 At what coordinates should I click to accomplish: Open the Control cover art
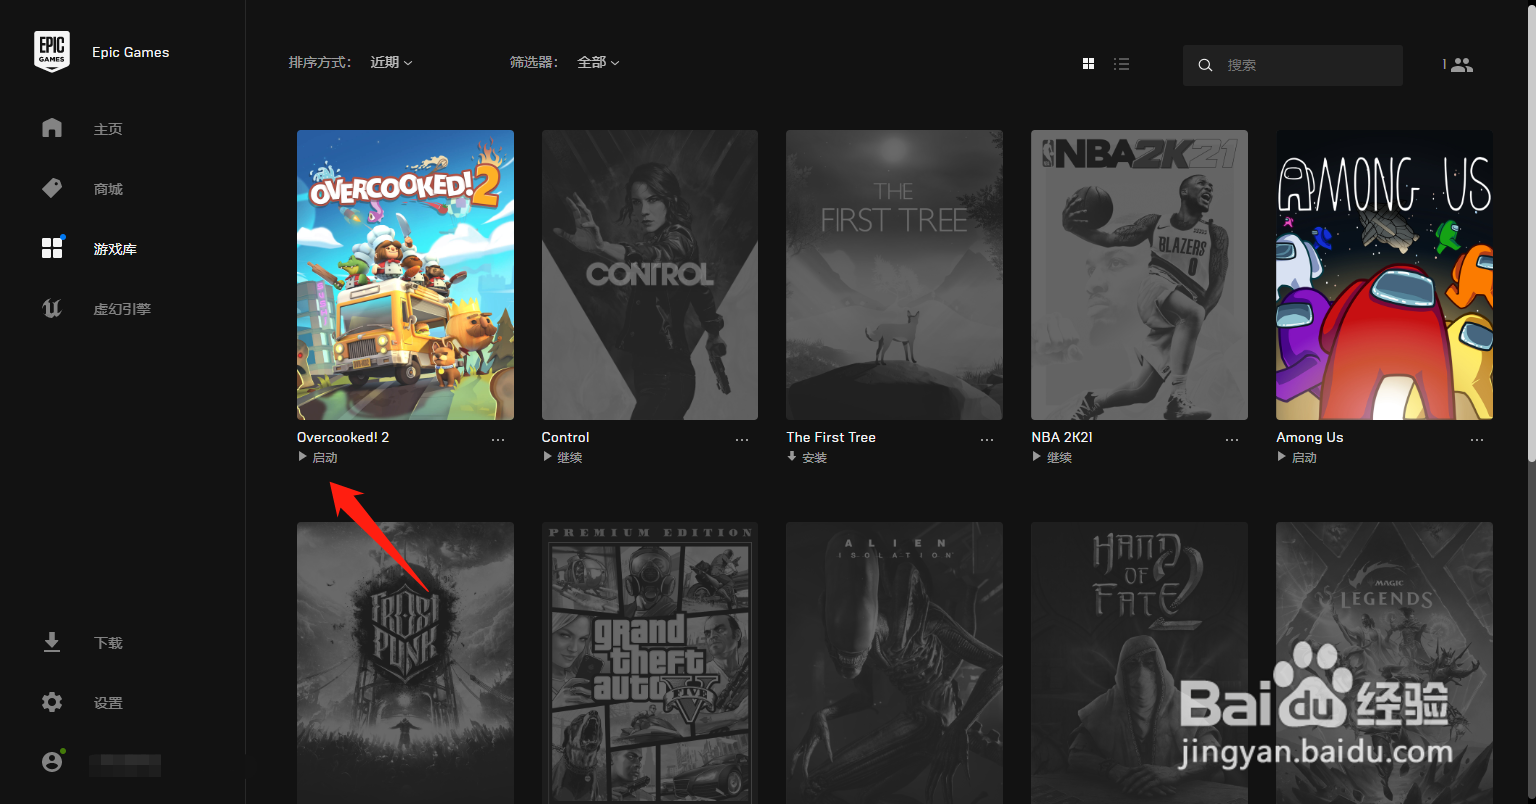(650, 275)
